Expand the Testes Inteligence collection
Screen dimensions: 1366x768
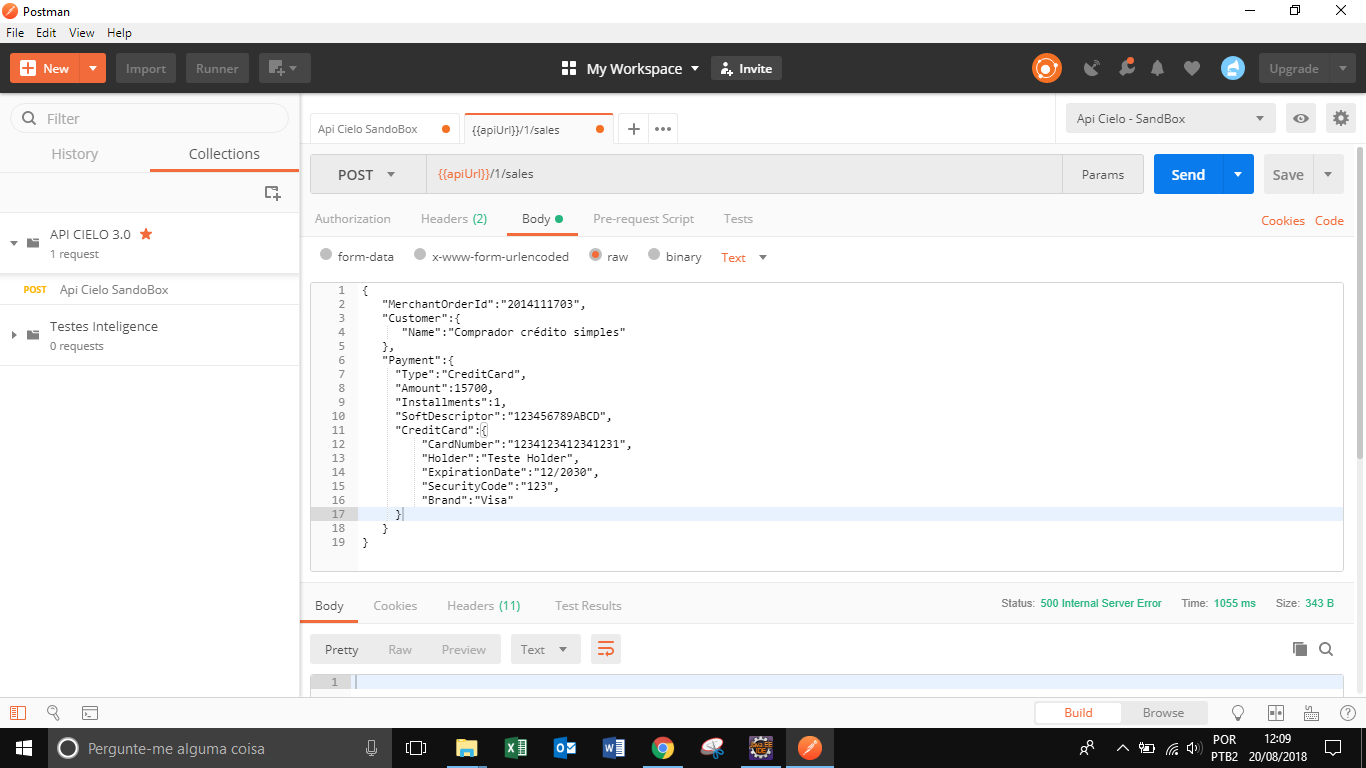point(14,335)
